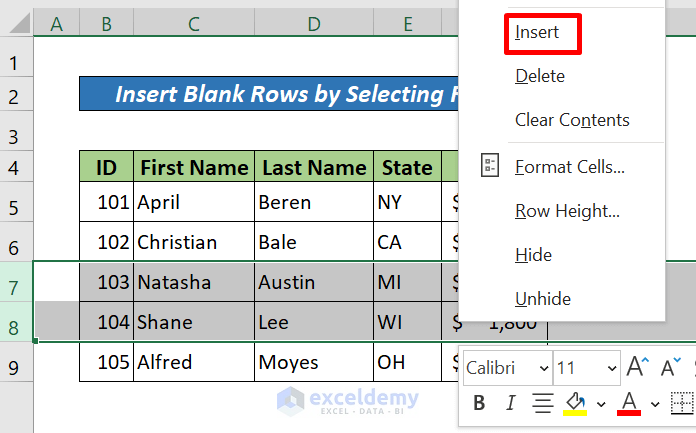The height and width of the screenshot is (433, 696).
Task: Click the State header cell
Action: coord(407,167)
